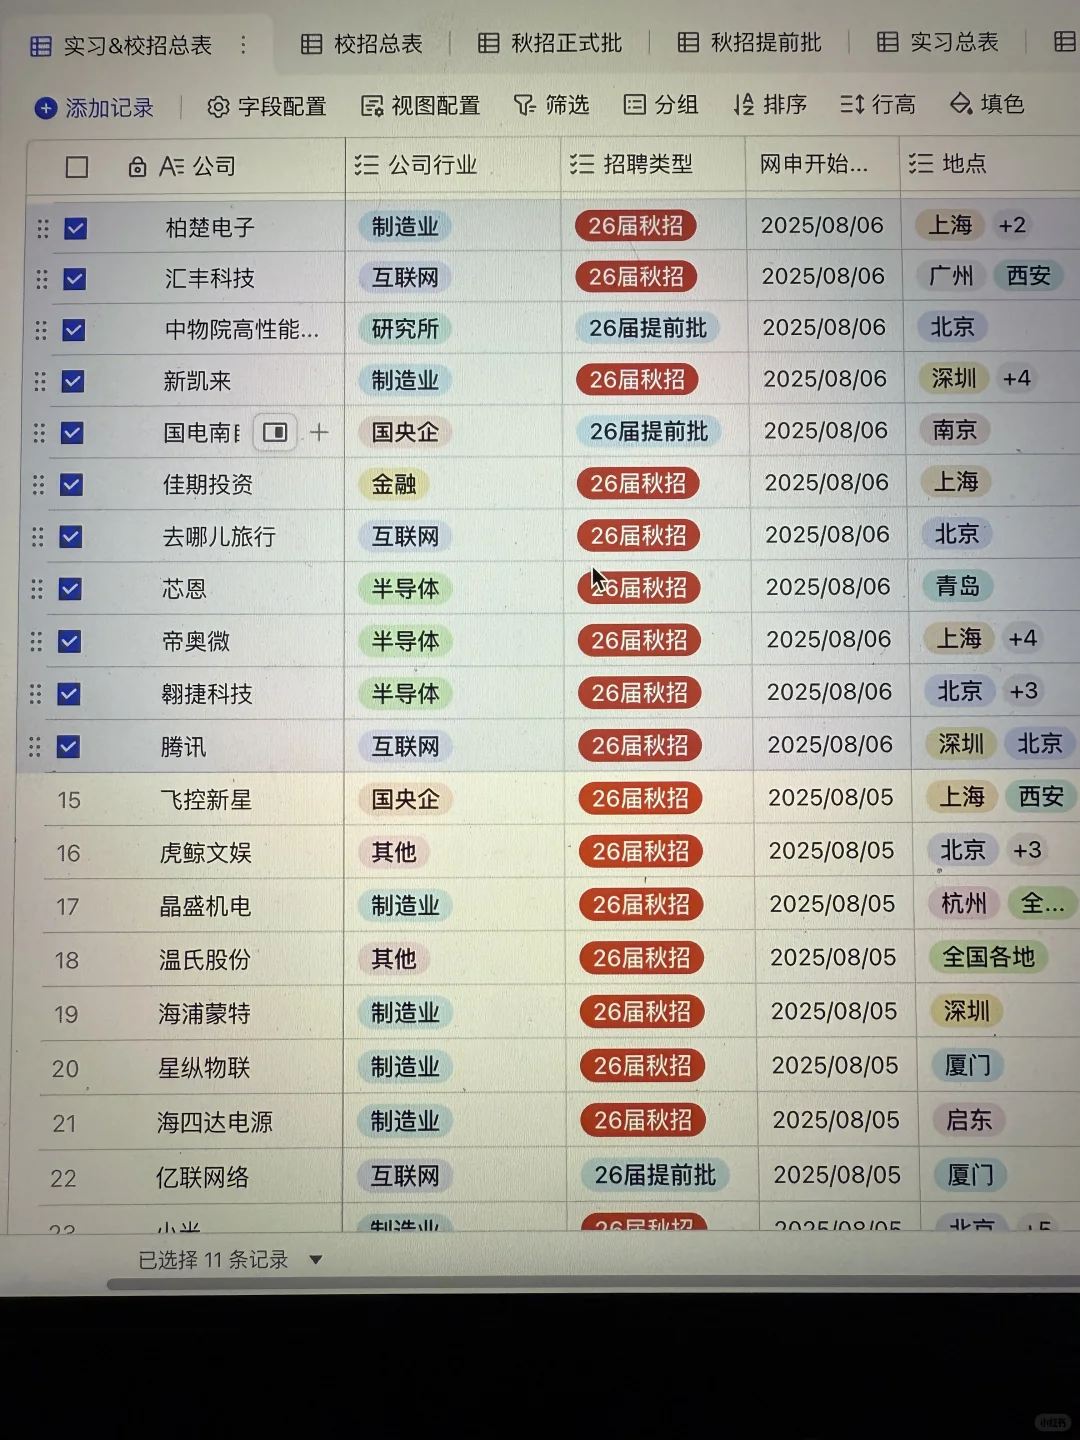Click the 星纵物联 company cell

click(204, 1068)
